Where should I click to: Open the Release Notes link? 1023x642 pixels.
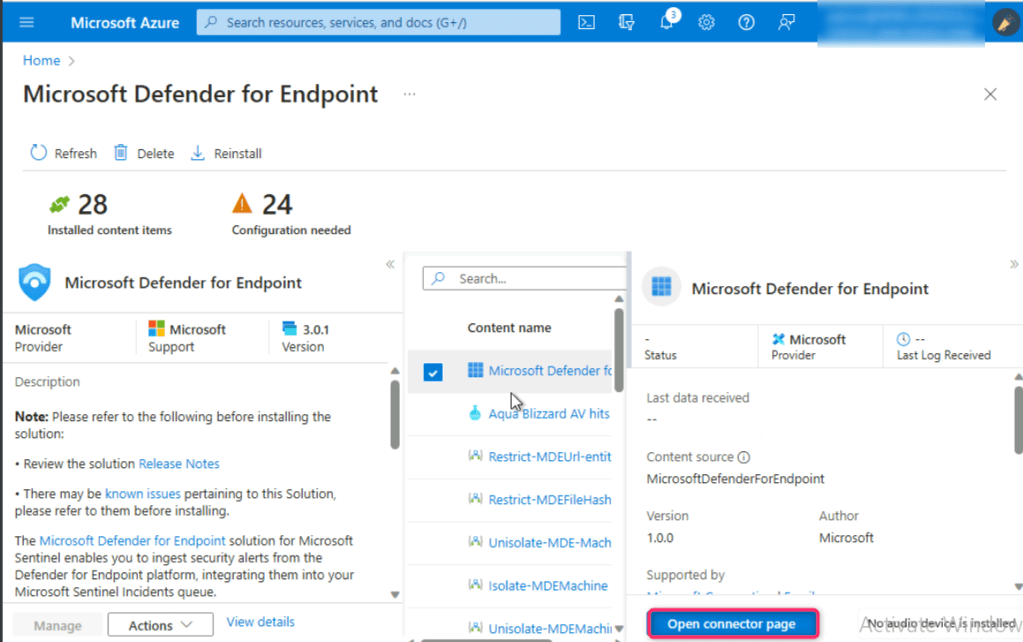(x=179, y=464)
